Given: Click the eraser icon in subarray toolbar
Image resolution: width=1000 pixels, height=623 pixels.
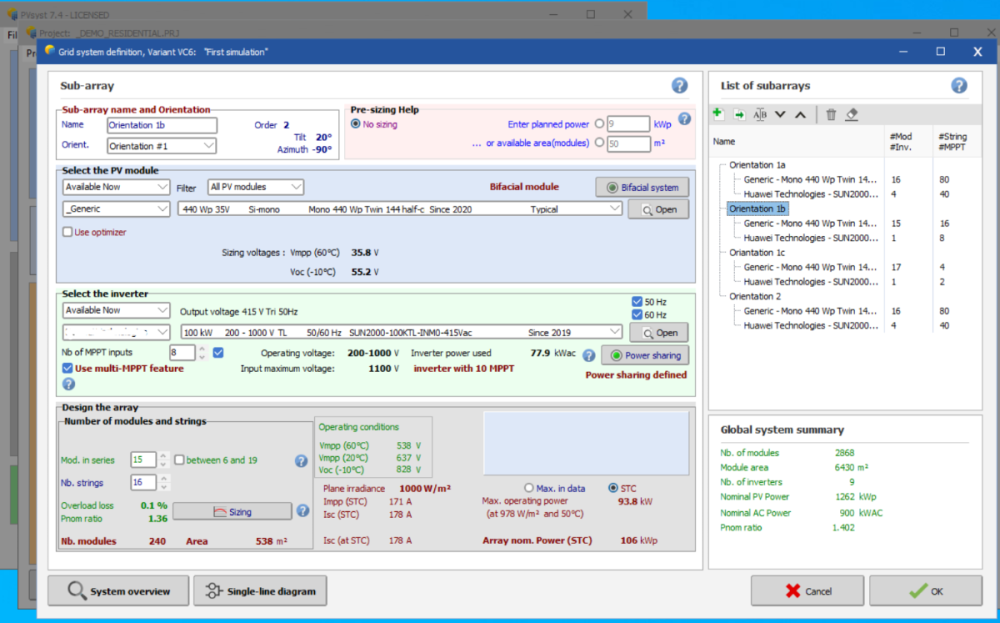Looking at the screenshot, I should coord(851,115).
